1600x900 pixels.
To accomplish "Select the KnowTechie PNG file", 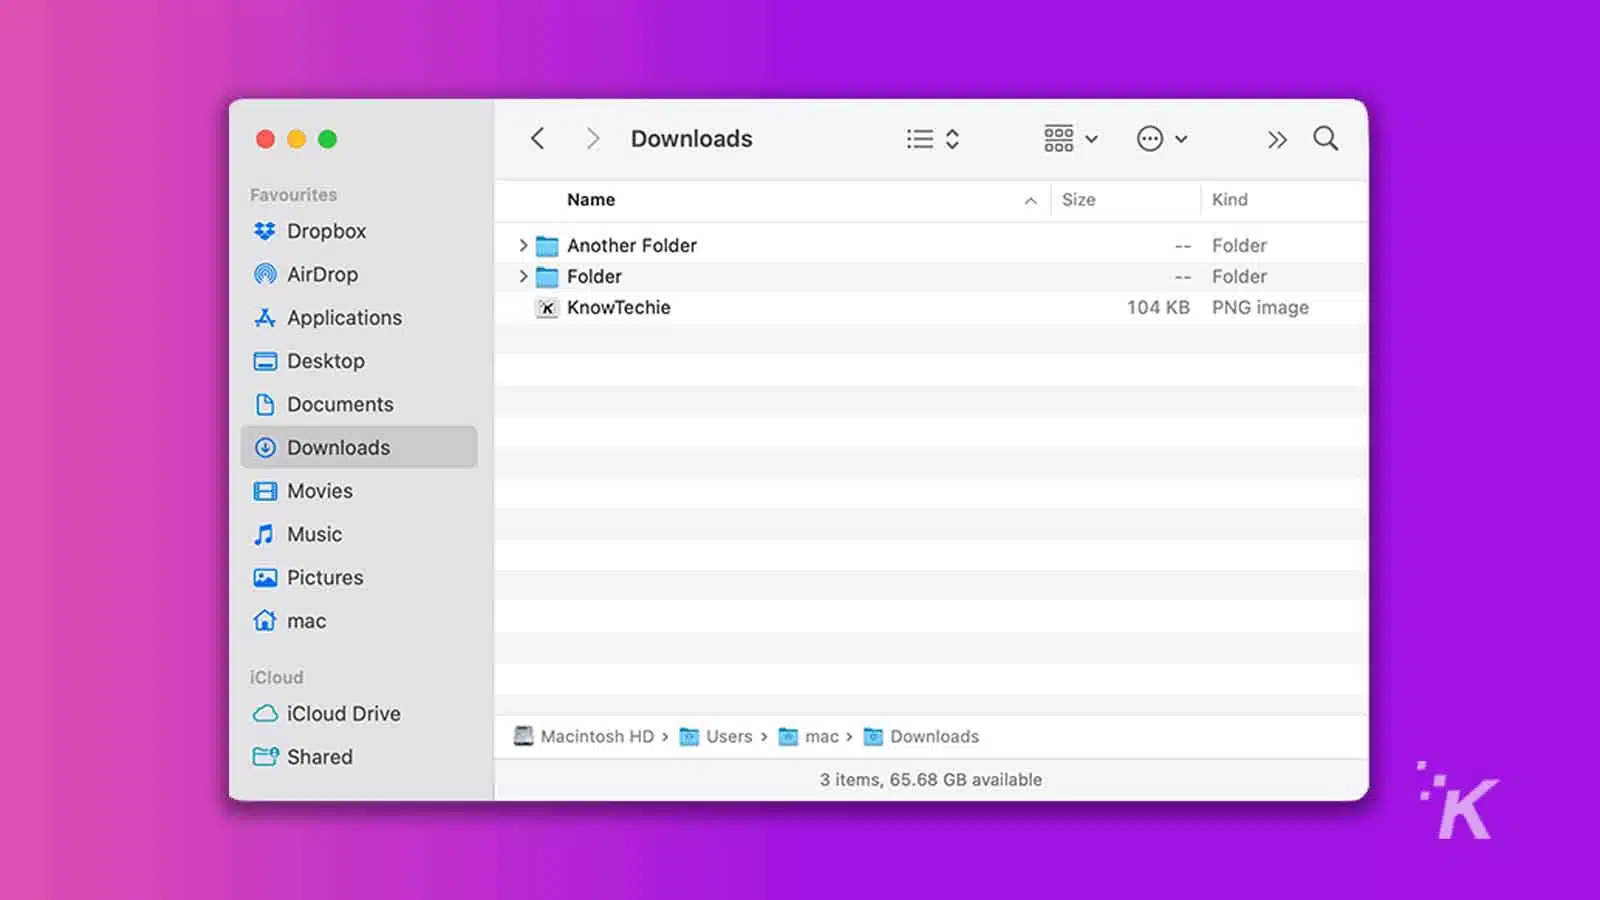I will 618,307.
